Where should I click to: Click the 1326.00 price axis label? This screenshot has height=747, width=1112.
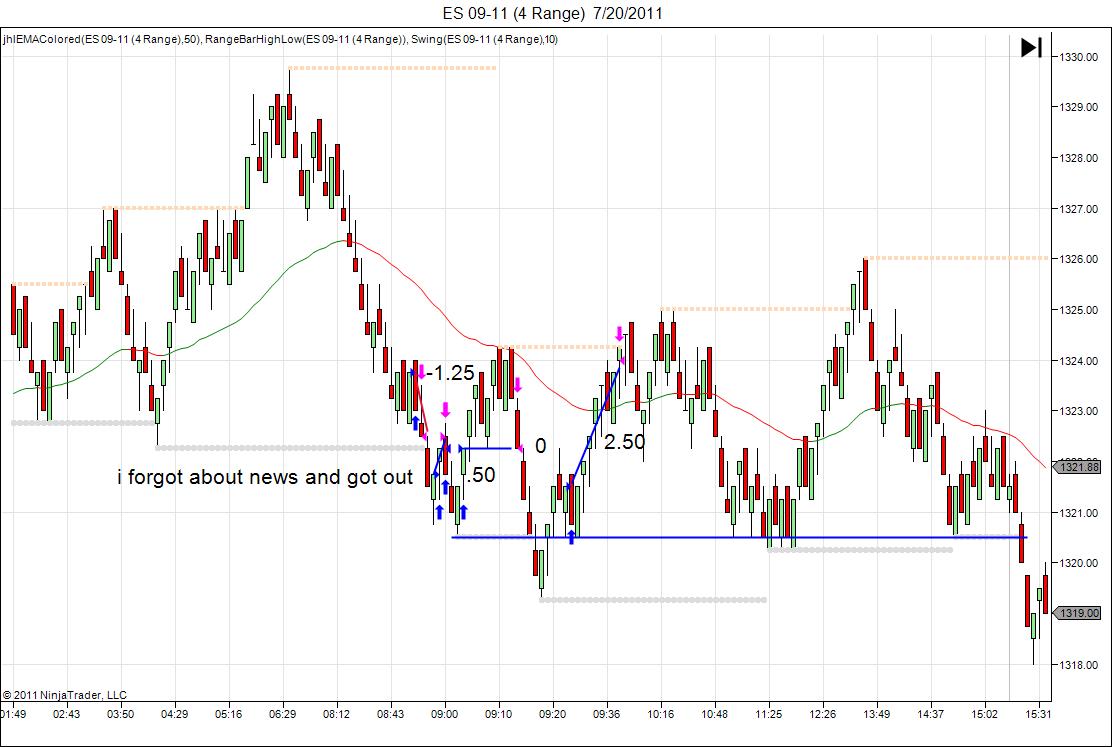1078,260
